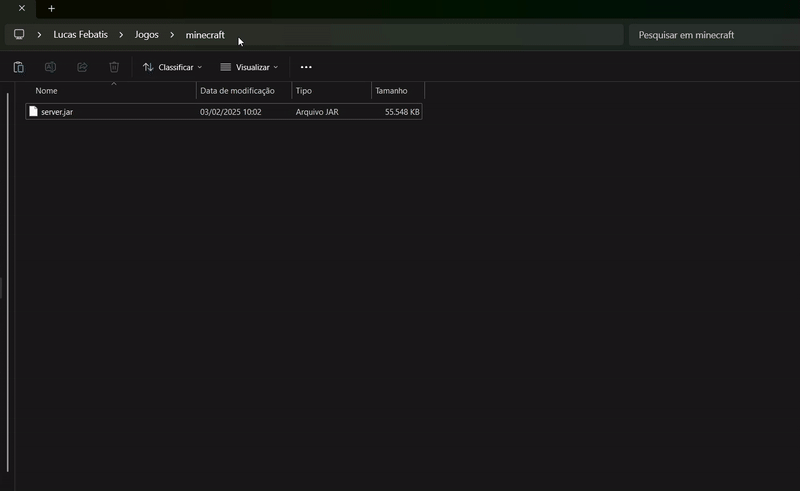Screen dimensions: 800x491
Task: Click the This PC monitor icon in address bar
Action: point(19,34)
